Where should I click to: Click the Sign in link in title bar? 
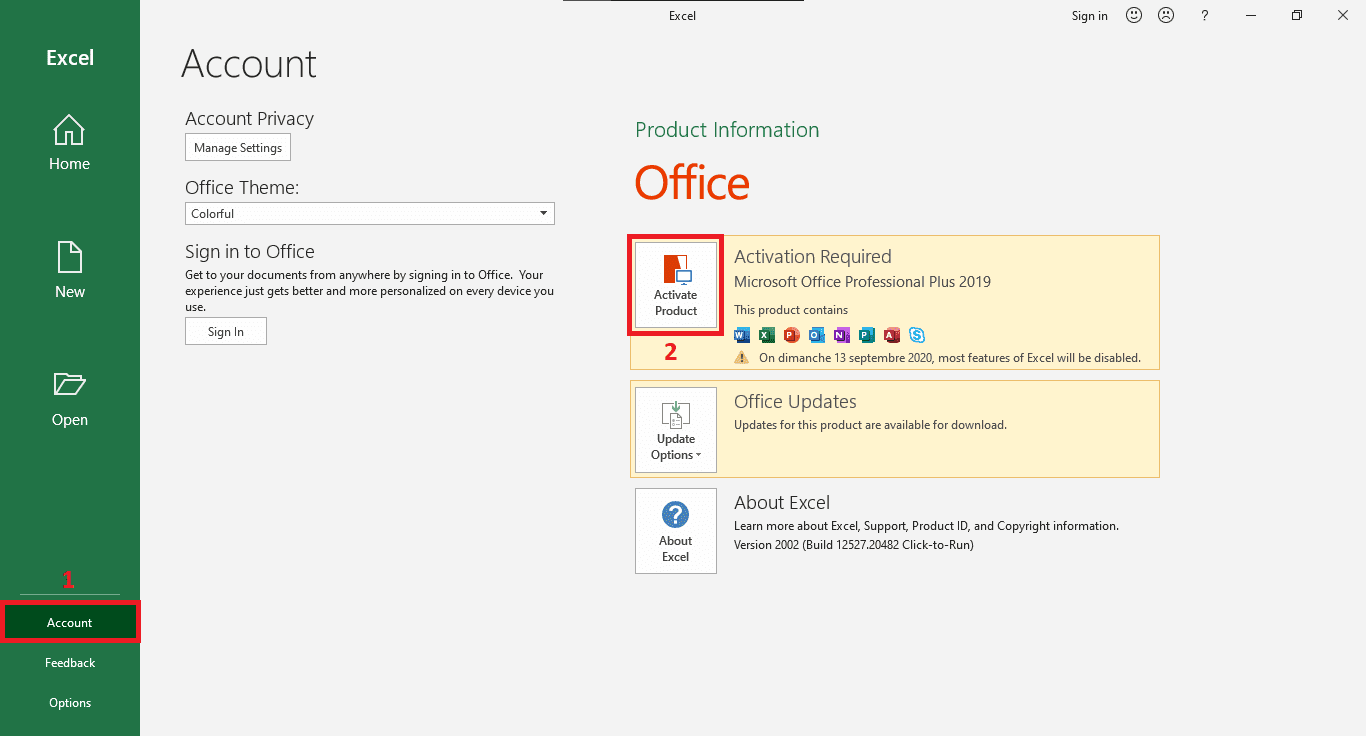pos(1089,16)
